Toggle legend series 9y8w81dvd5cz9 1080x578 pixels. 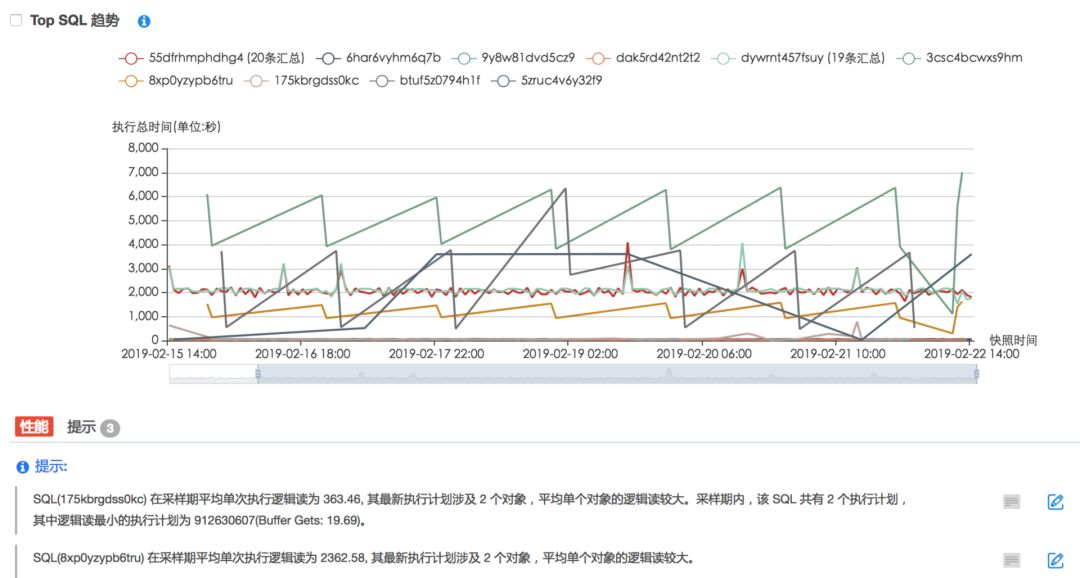pyautogui.click(x=513, y=58)
